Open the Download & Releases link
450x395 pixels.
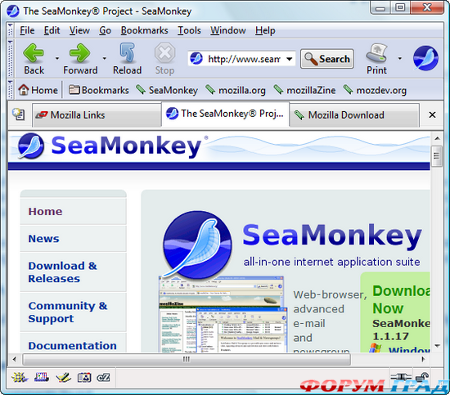(63, 272)
